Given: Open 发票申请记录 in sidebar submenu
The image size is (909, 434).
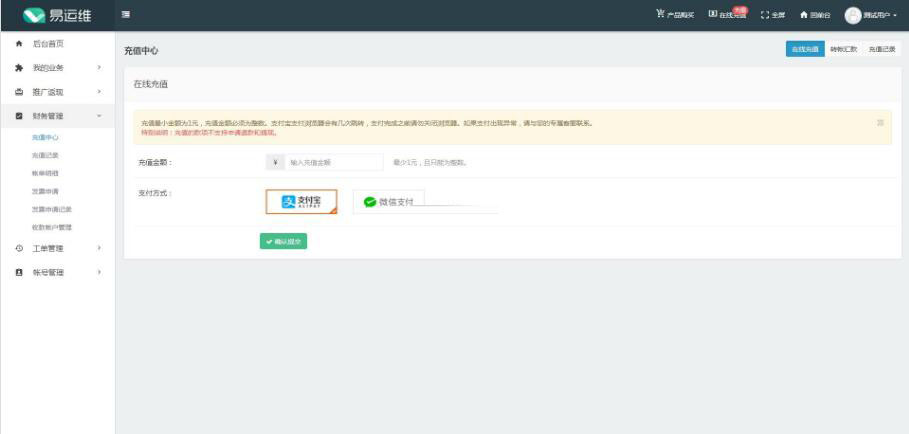Looking at the screenshot, I should [52, 209].
